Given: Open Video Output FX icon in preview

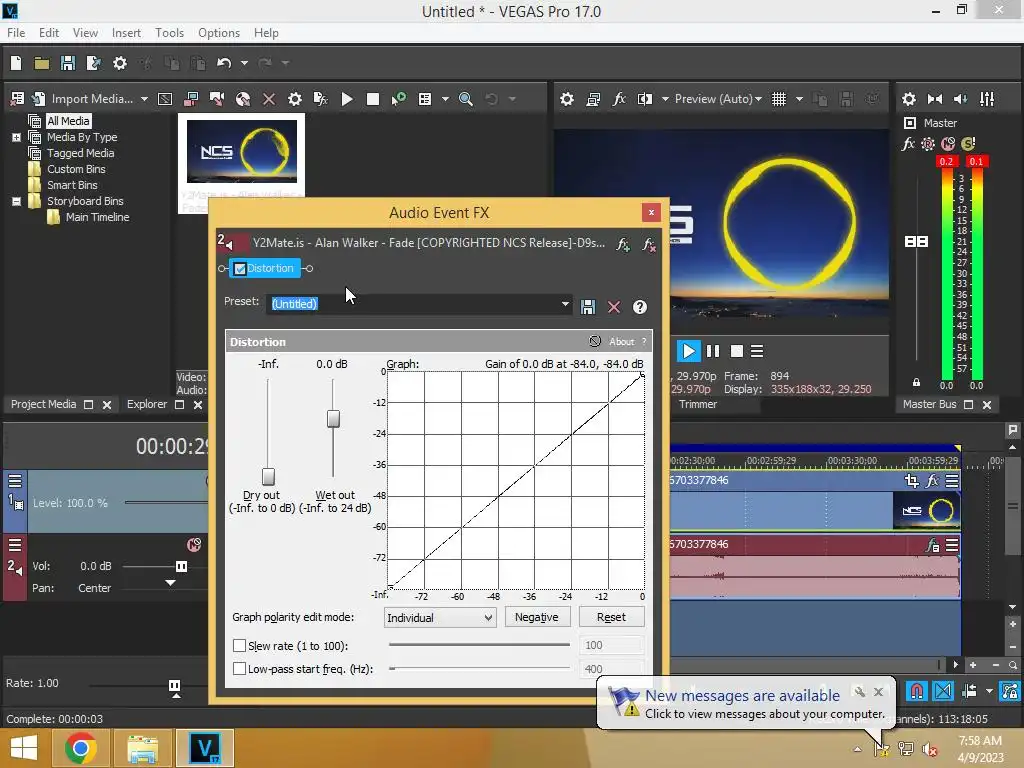Looking at the screenshot, I should pyautogui.click(x=619, y=99).
